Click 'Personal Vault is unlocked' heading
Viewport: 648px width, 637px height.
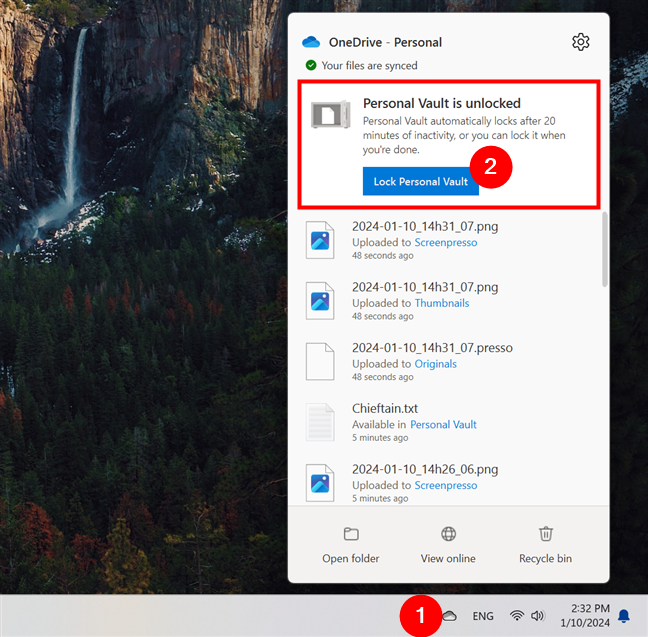point(442,103)
